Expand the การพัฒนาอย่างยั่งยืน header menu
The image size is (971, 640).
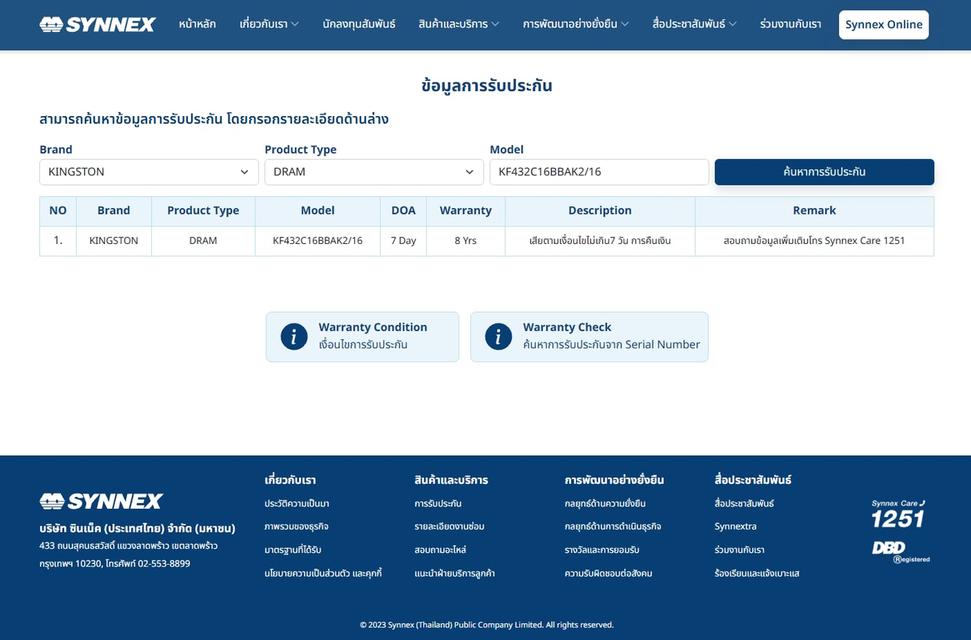tap(575, 24)
